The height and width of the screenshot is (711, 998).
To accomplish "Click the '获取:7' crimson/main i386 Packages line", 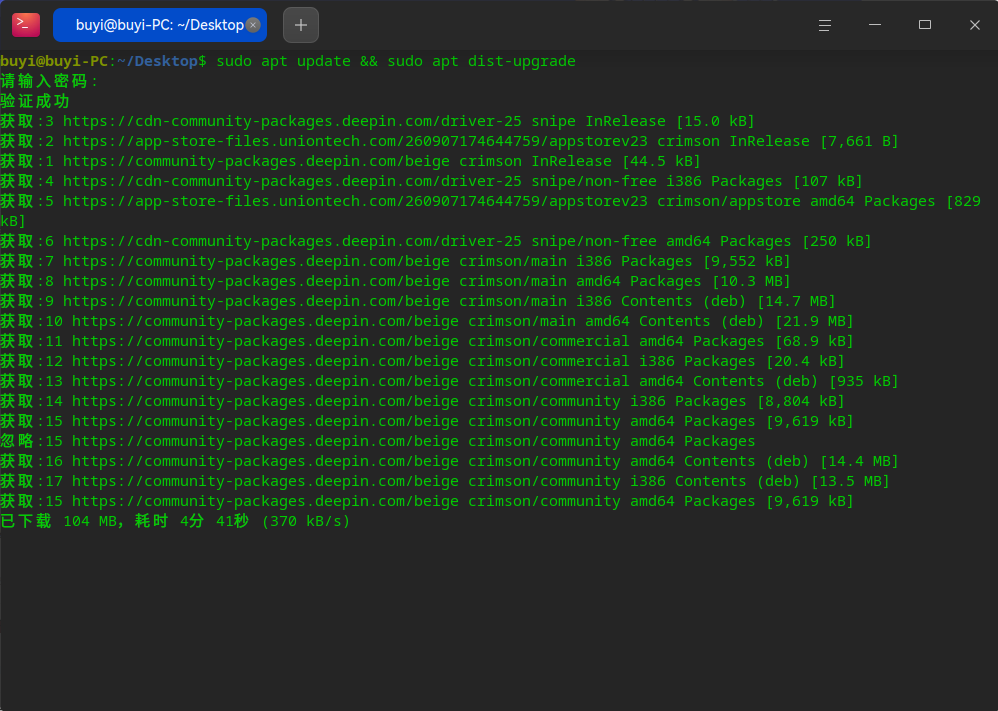I will tap(395, 261).
